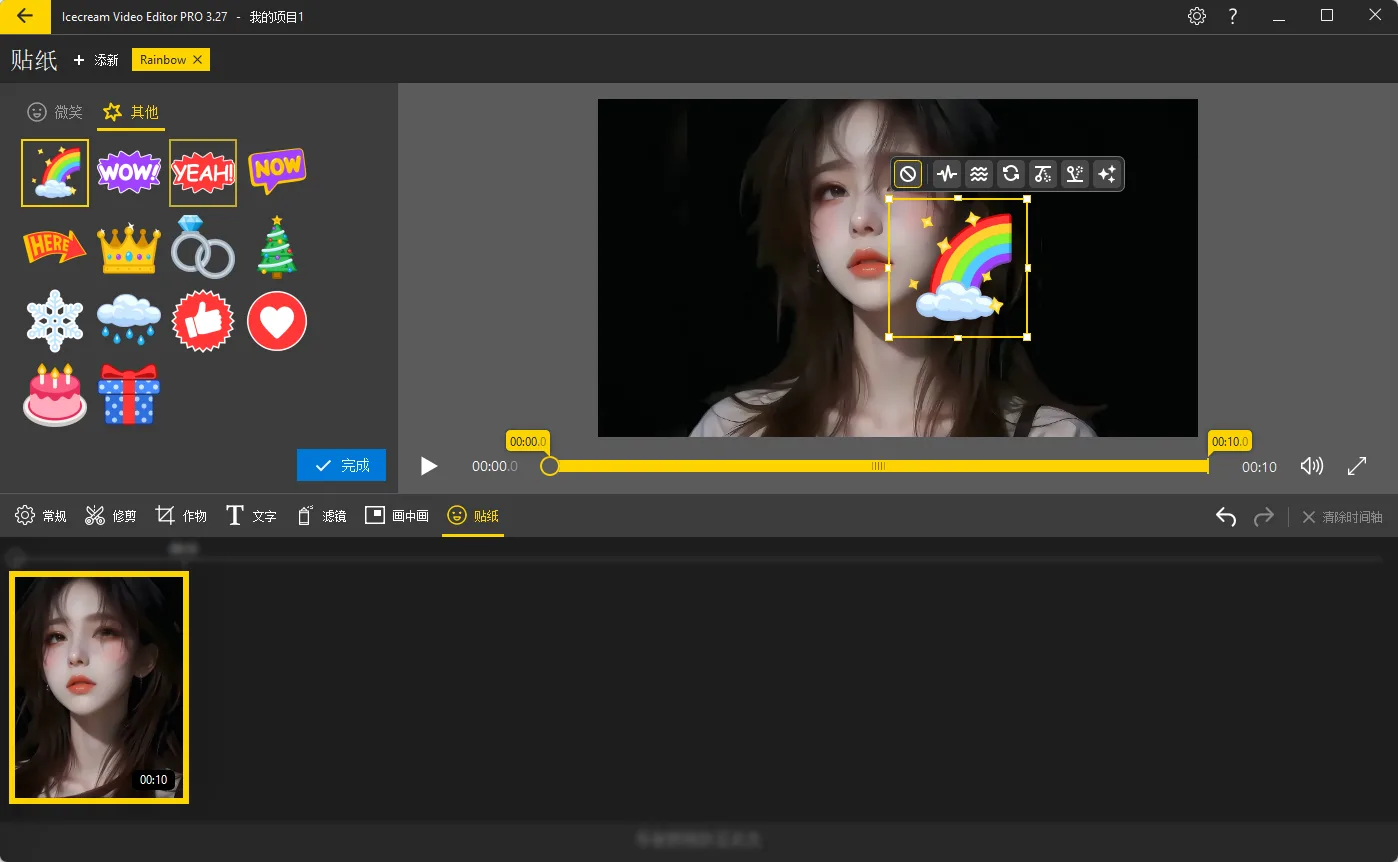The image size is (1398, 862).
Task: Open the 修剪 trim tool tab
Action: (110, 516)
